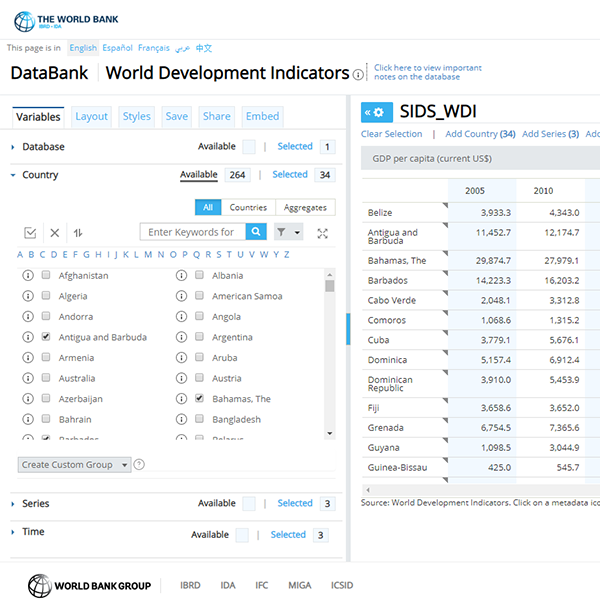Open the filter funnel dropdown
The width and height of the screenshot is (600, 600).
pyautogui.click(x=289, y=232)
